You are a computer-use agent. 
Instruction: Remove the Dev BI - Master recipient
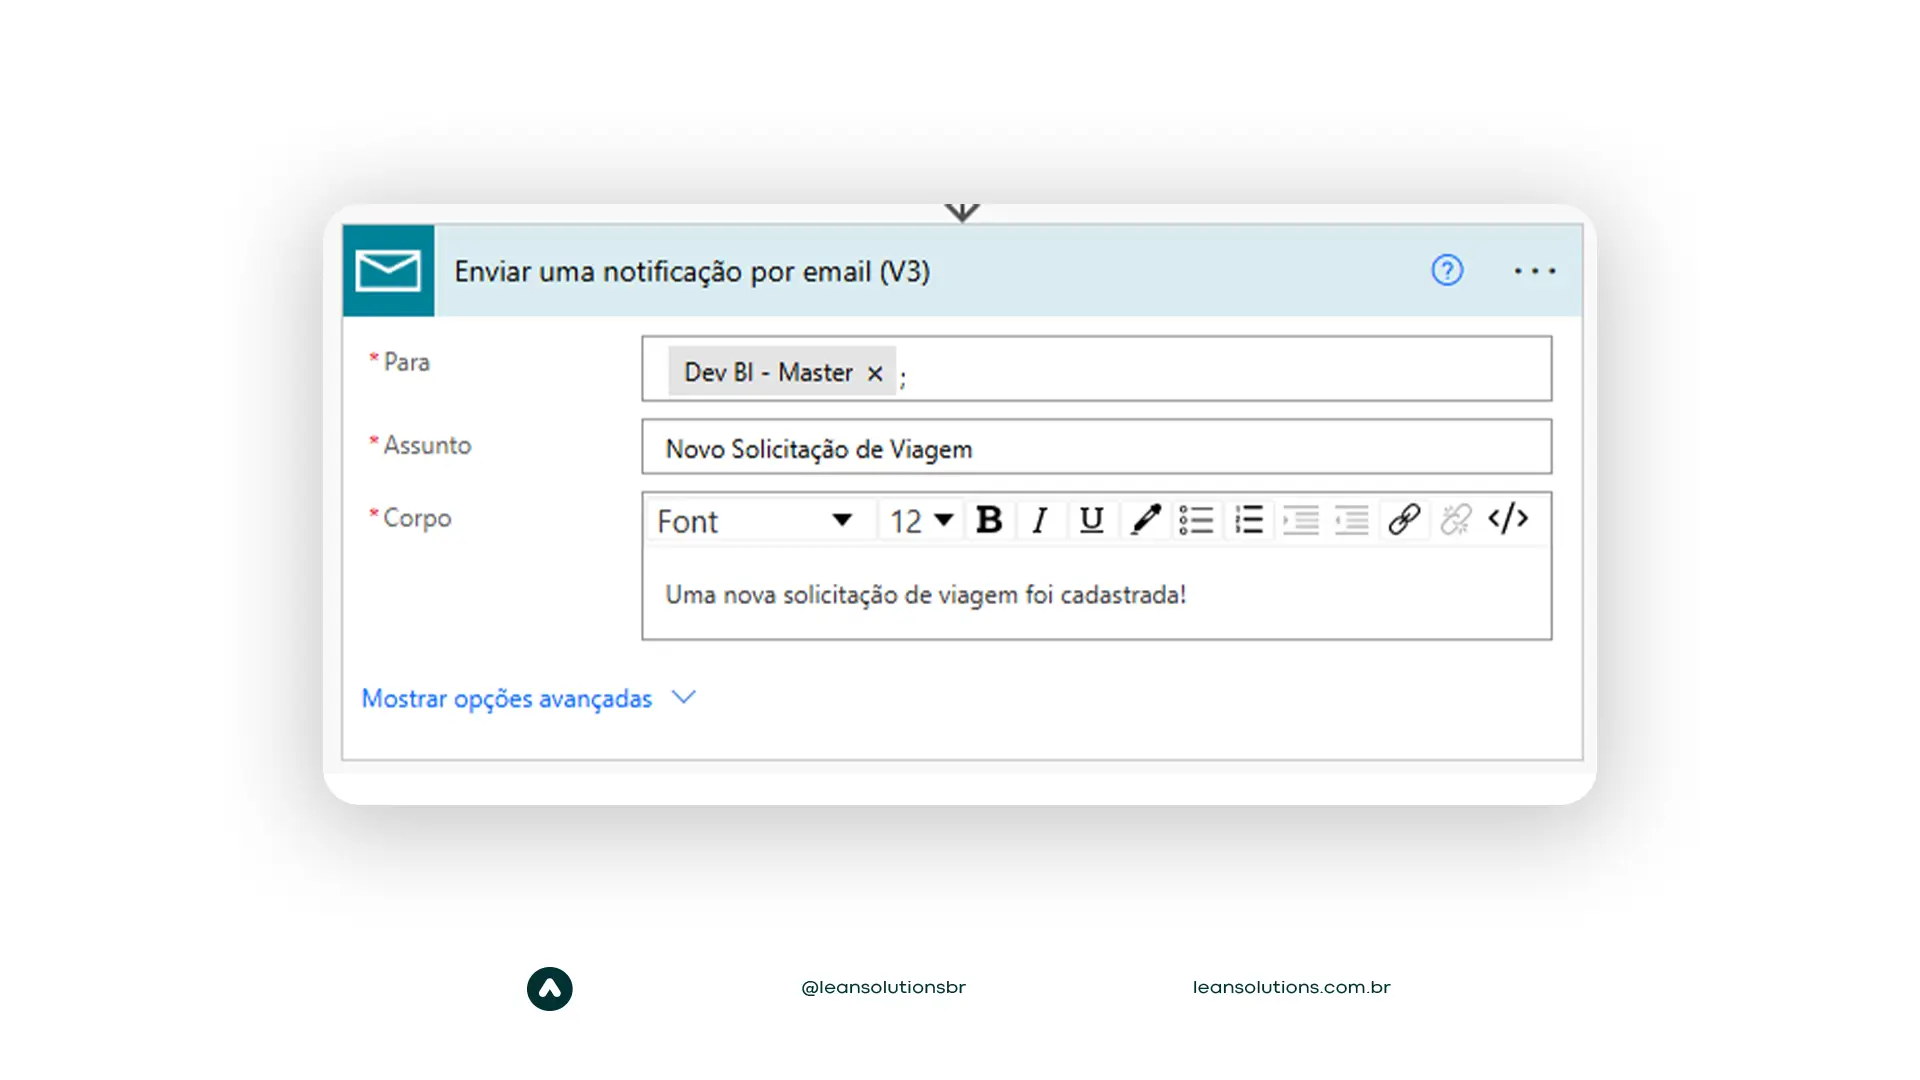(x=875, y=373)
